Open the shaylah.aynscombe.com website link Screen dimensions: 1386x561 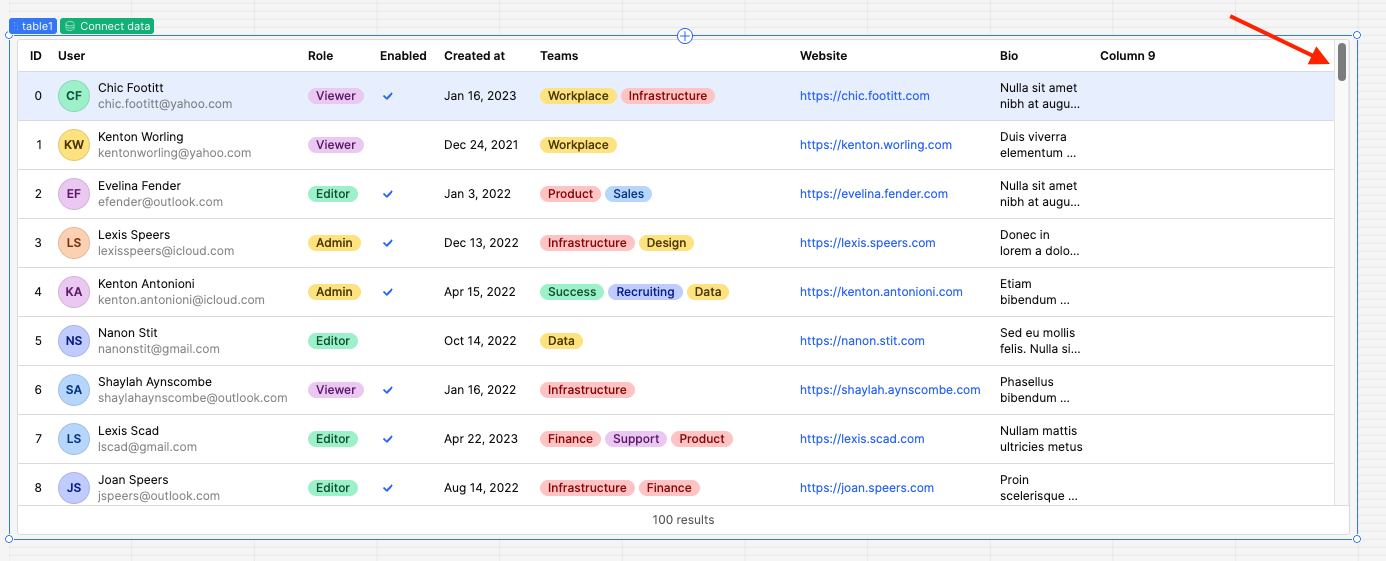coord(889,390)
